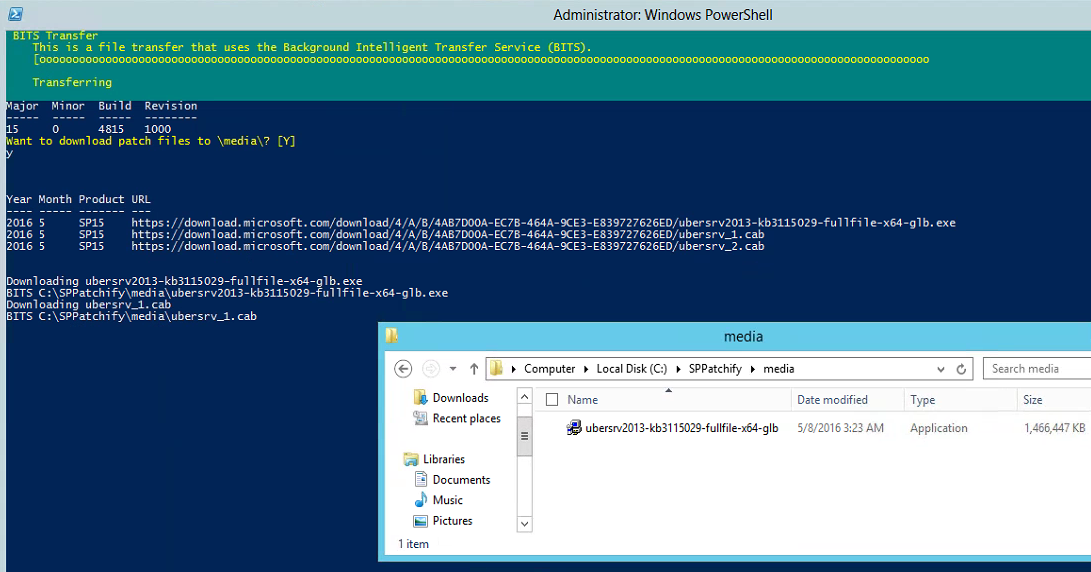The width and height of the screenshot is (1091, 572).
Task: Expand arrow after Computer breadcrumb
Action: click(586, 369)
